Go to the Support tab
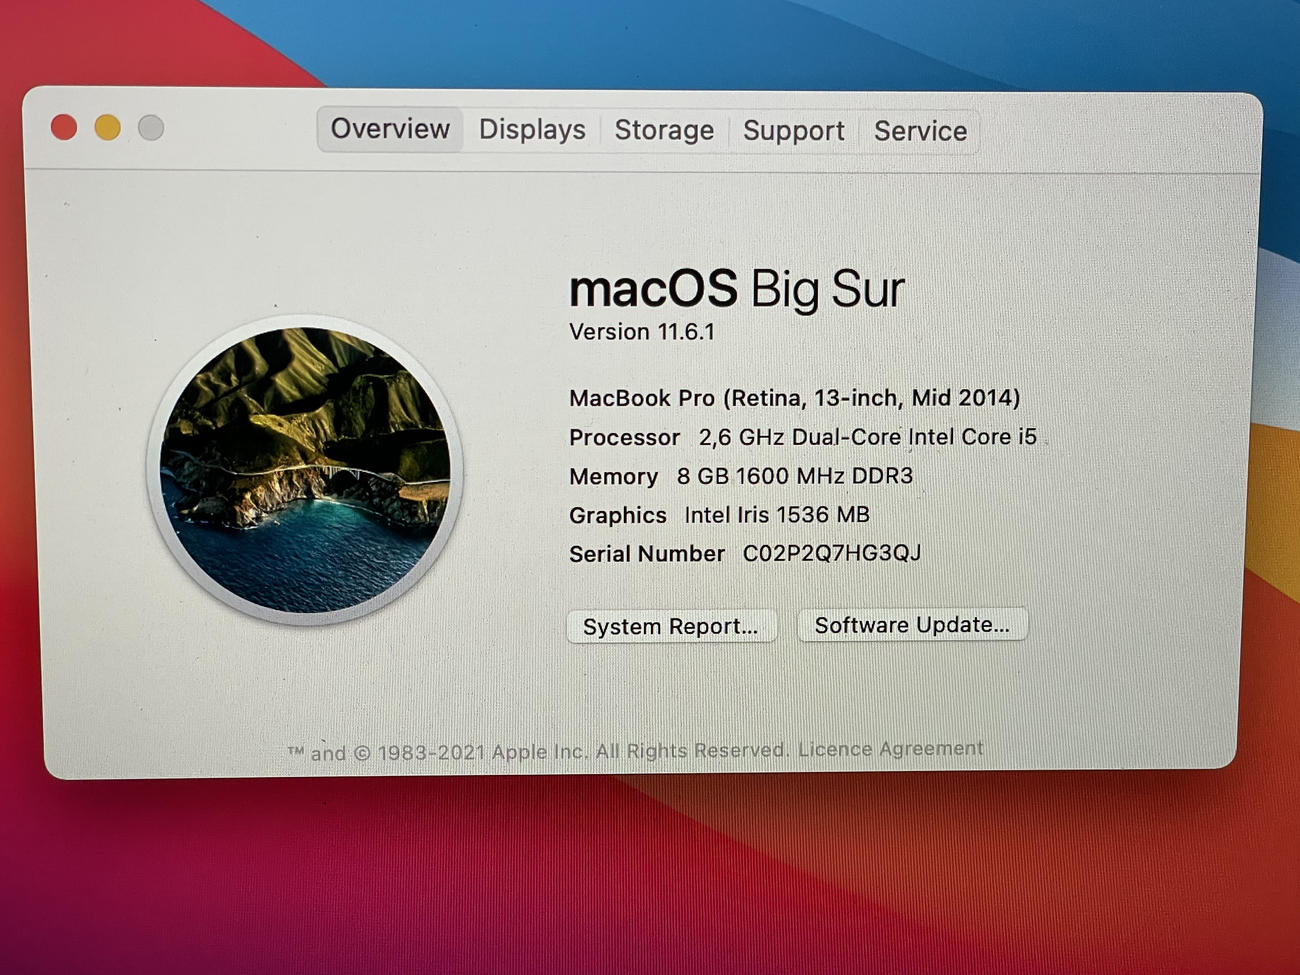The height and width of the screenshot is (975, 1300). click(x=793, y=131)
